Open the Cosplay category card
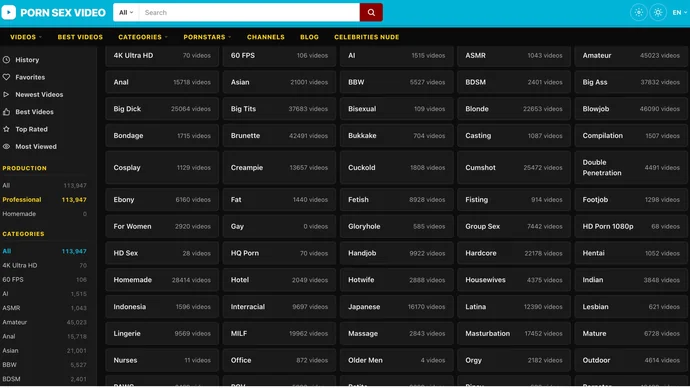Viewport: 690px width, 388px height. (x=162, y=168)
